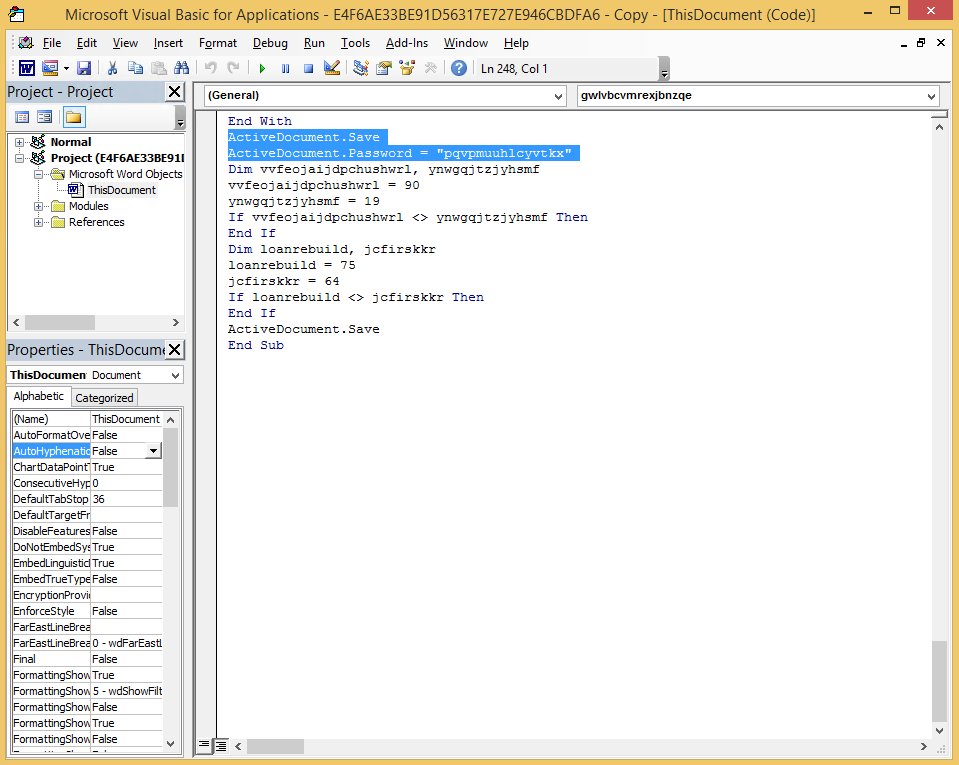Switch to the Categorized properties tab
This screenshot has width=959, height=765.
point(104,398)
